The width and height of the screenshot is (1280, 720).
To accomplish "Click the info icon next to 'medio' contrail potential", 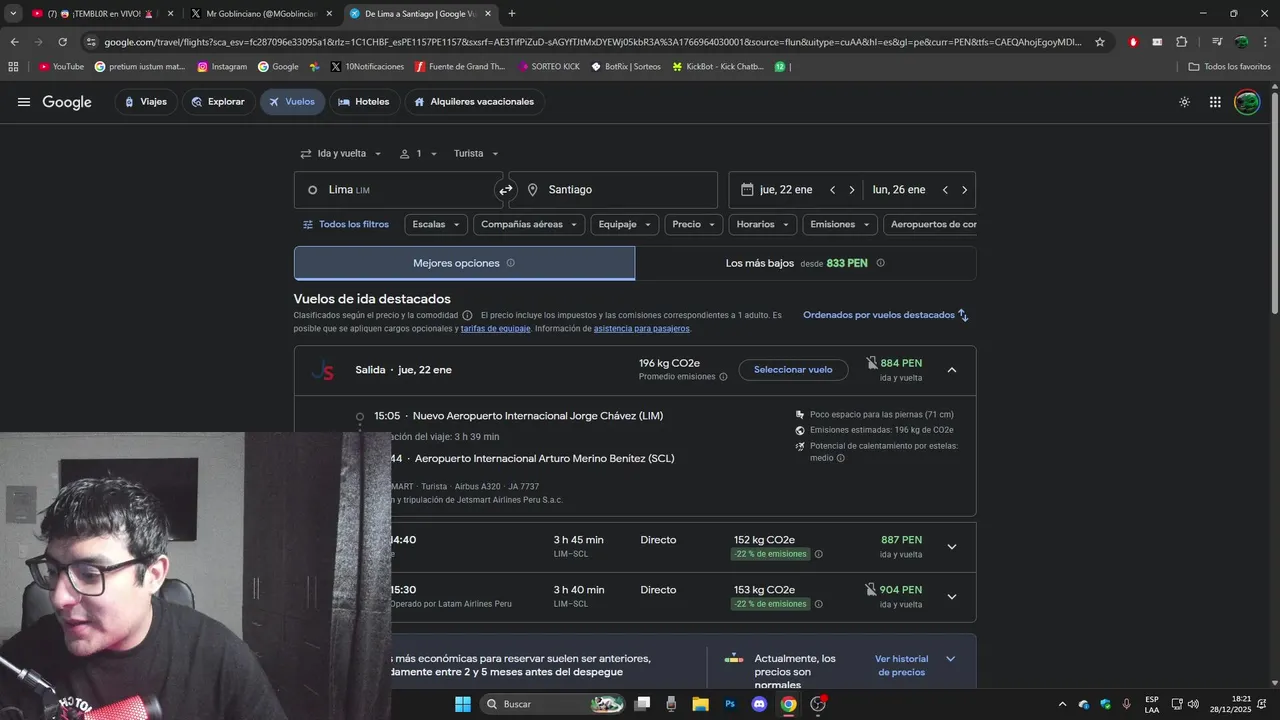I will click(x=840, y=458).
